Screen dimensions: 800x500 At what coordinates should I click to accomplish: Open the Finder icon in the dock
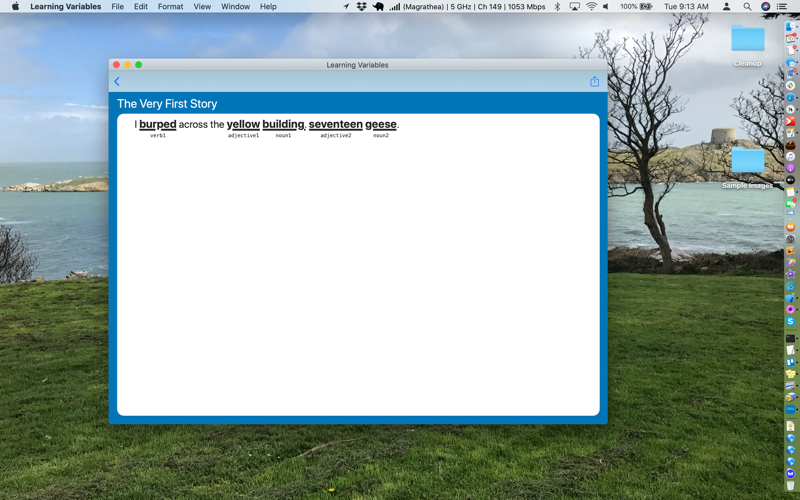tap(790, 27)
